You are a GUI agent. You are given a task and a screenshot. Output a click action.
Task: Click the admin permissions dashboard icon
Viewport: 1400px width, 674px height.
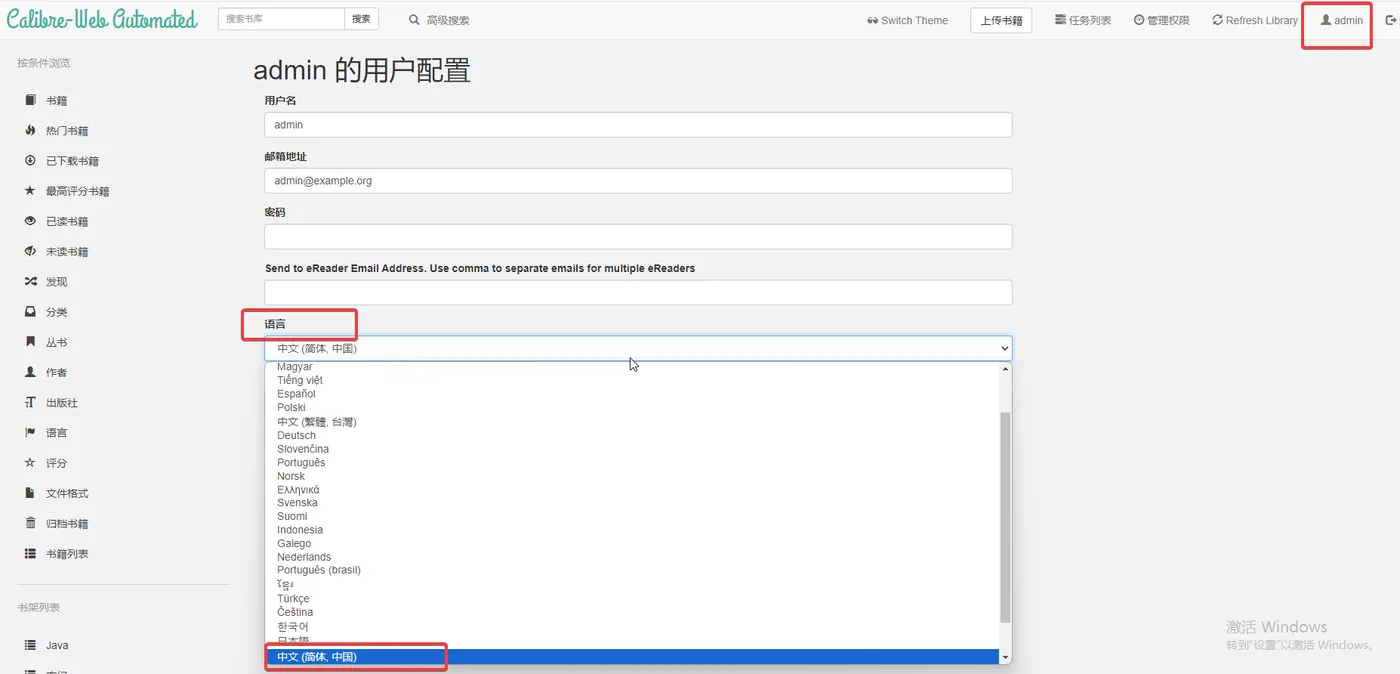[1139, 20]
